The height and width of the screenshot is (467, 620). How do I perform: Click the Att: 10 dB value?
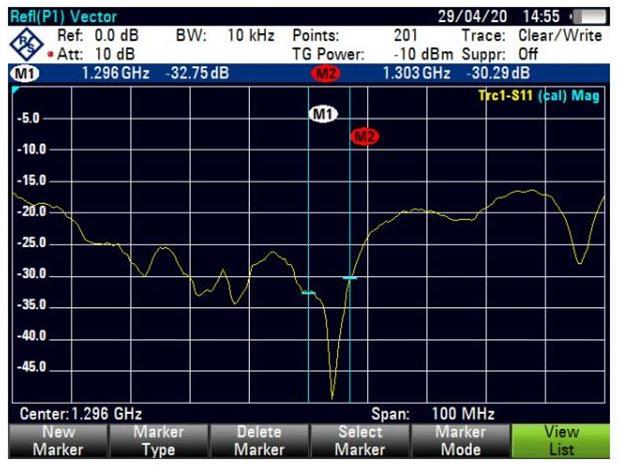(x=96, y=54)
